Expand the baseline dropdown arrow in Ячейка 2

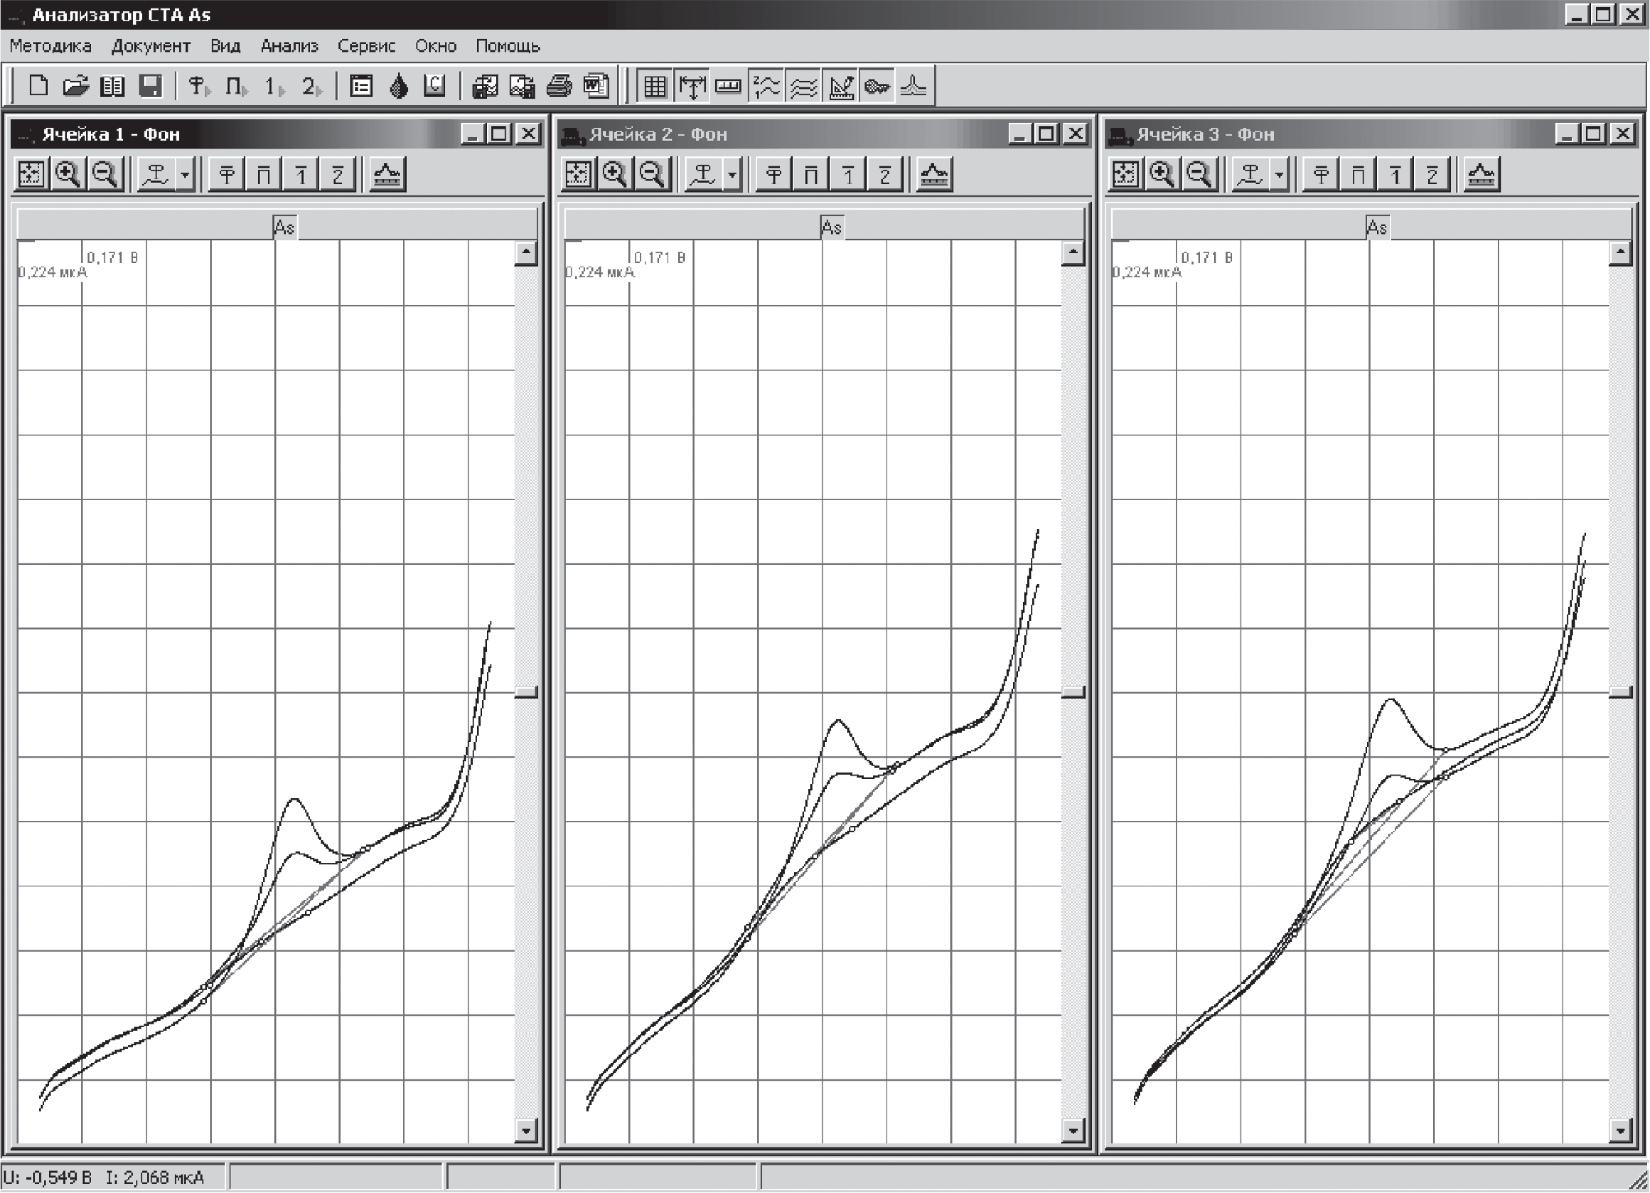(732, 175)
